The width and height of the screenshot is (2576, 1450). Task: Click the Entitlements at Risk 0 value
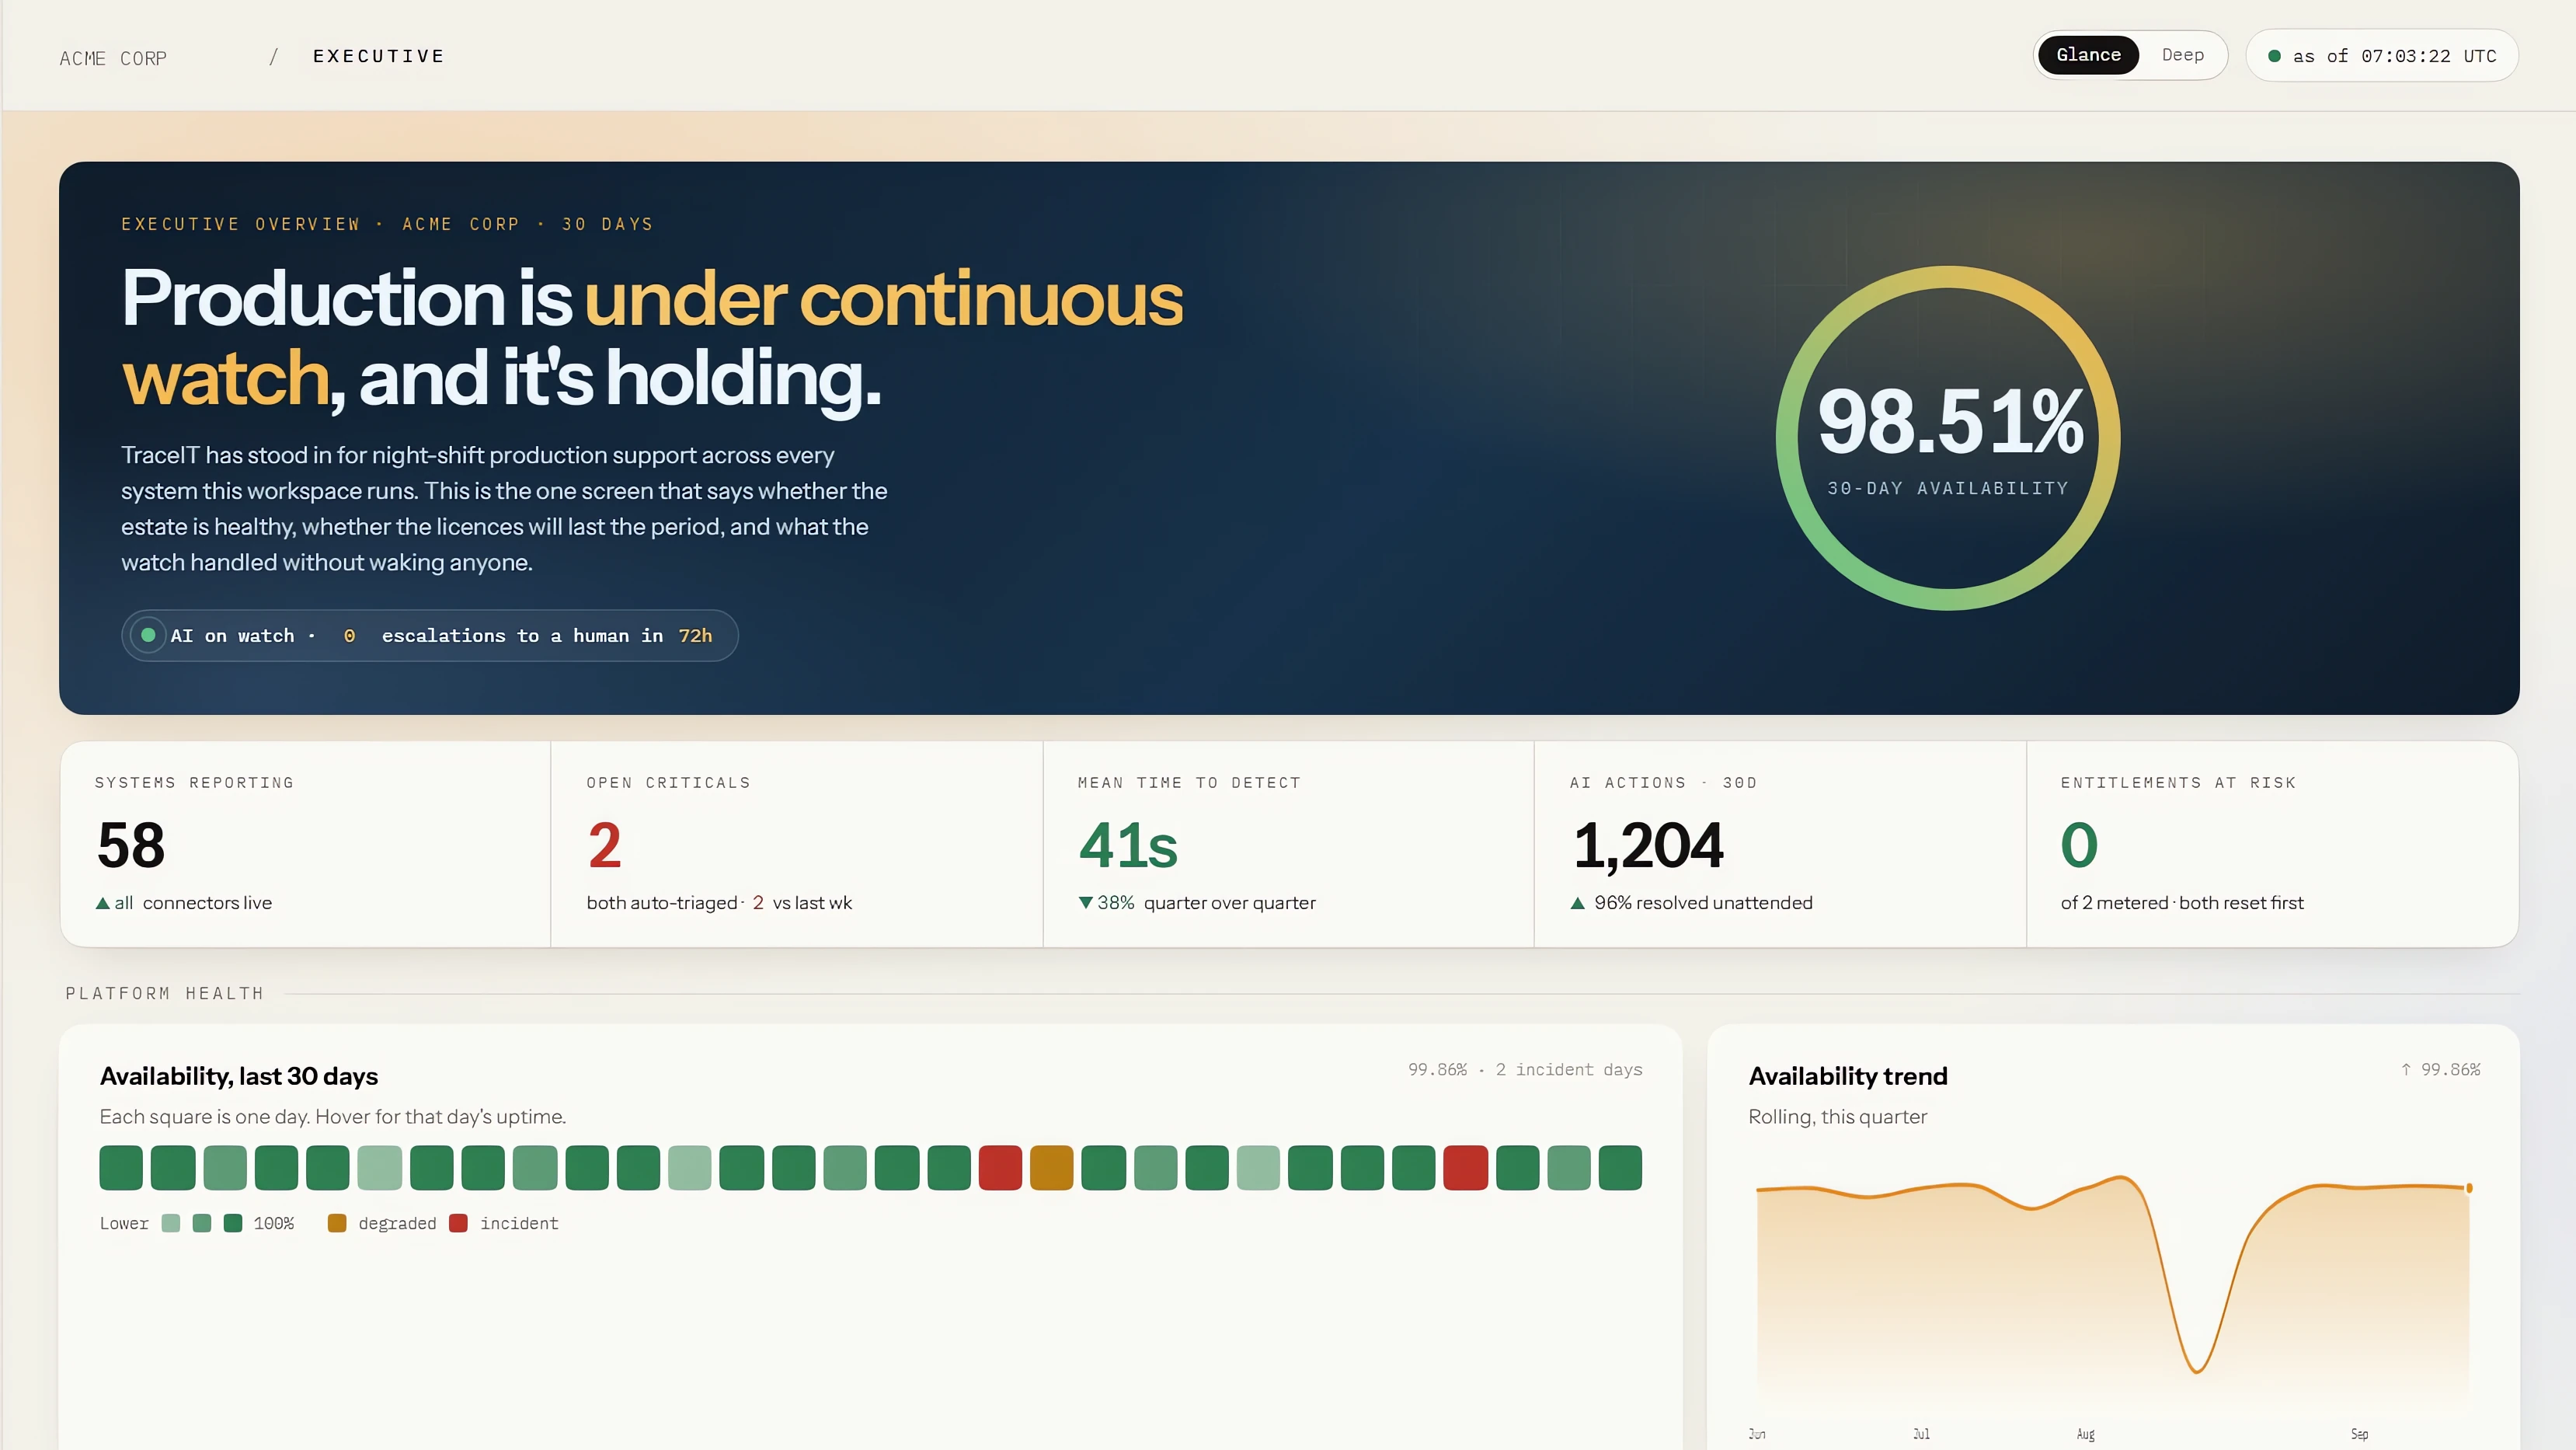coord(2079,845)
